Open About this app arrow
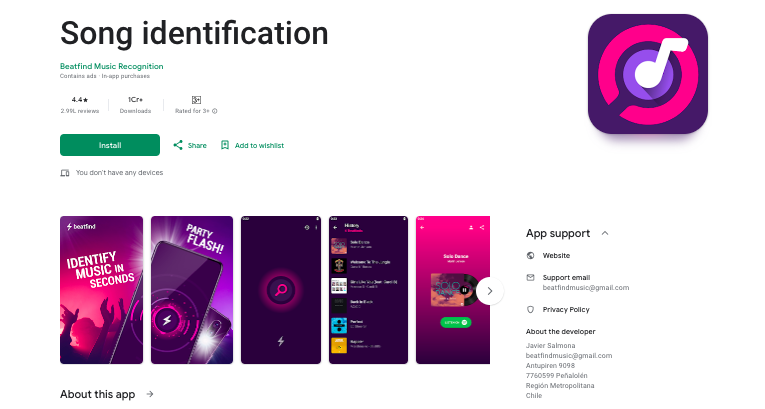The width and height of the screenshot is (765, 409). [x=150, y=394]
